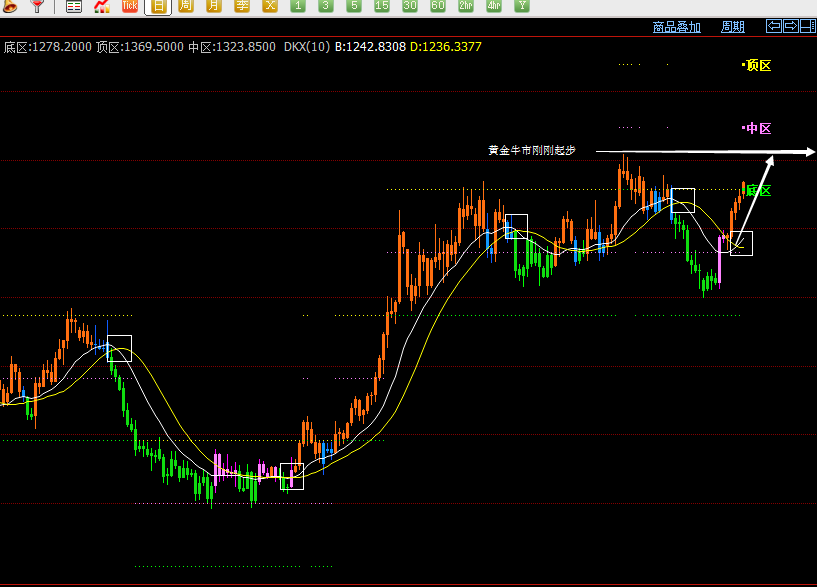The height and width of the screenshot is (587, 817).
Task: Switch to Tick chart view
Action: tap(130, 6)
